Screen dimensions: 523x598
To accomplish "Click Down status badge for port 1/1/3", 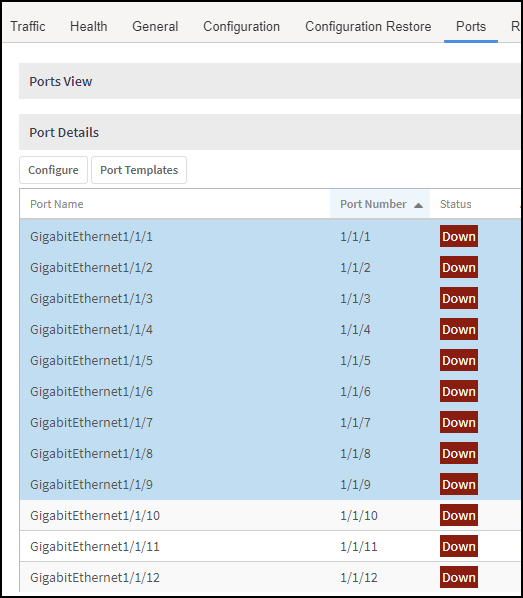I will coord(459,298).
